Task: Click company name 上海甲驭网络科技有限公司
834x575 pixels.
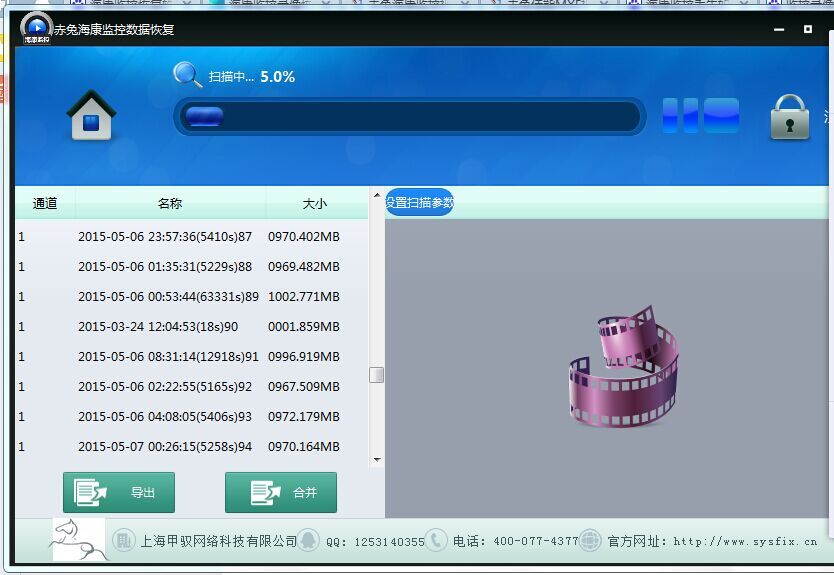Action: coord(219,541)
